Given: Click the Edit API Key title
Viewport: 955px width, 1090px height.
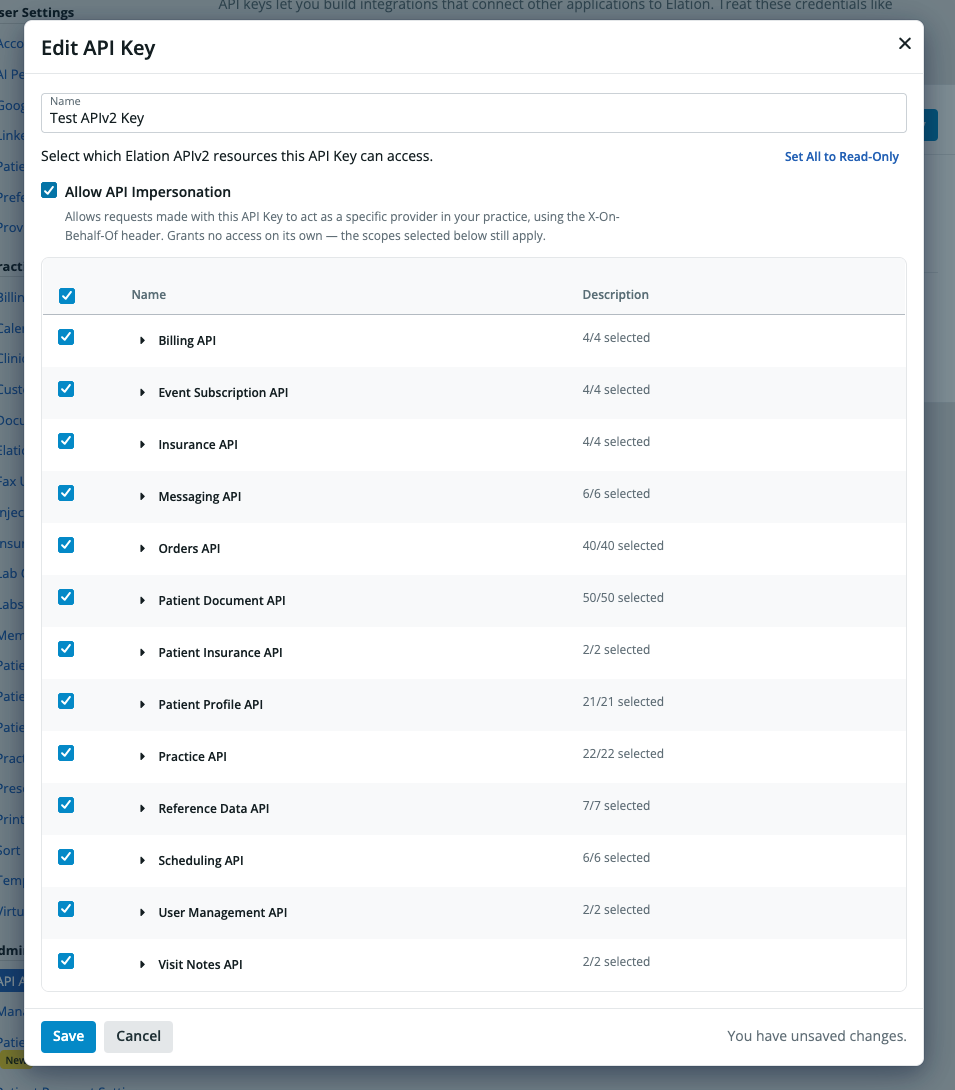Looking at the screenshot, I should click(x=98, y=48).
